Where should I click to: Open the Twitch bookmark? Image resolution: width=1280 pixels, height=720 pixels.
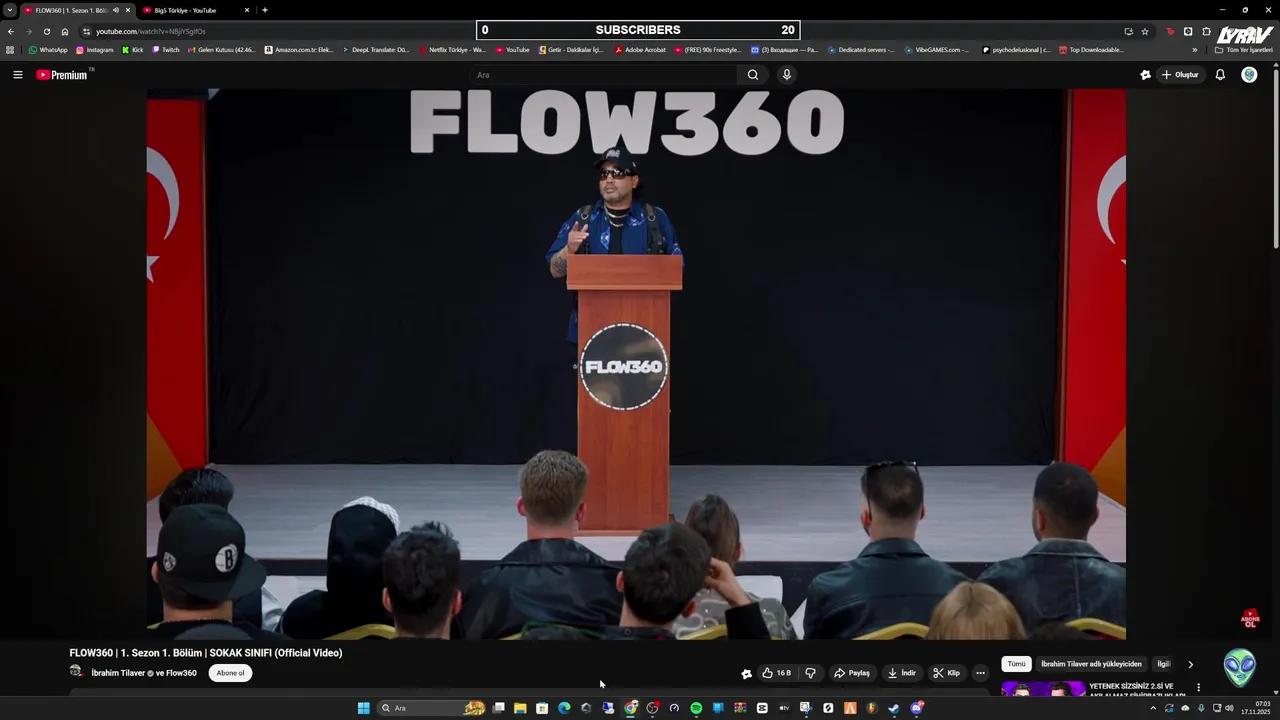pyautogui.click(x=166, y=49)
